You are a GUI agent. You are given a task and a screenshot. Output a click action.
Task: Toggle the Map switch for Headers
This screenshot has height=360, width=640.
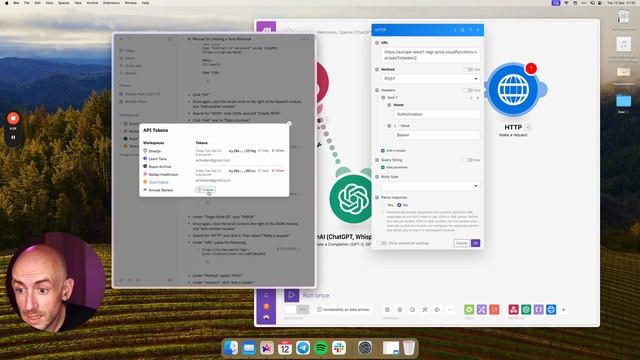[469, 90]
